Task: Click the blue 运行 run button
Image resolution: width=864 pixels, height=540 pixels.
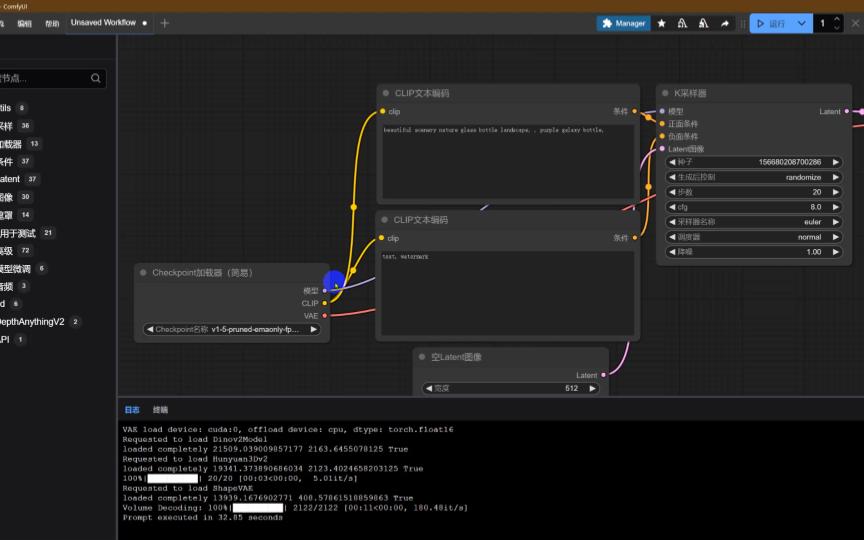Action: point(770,23)
